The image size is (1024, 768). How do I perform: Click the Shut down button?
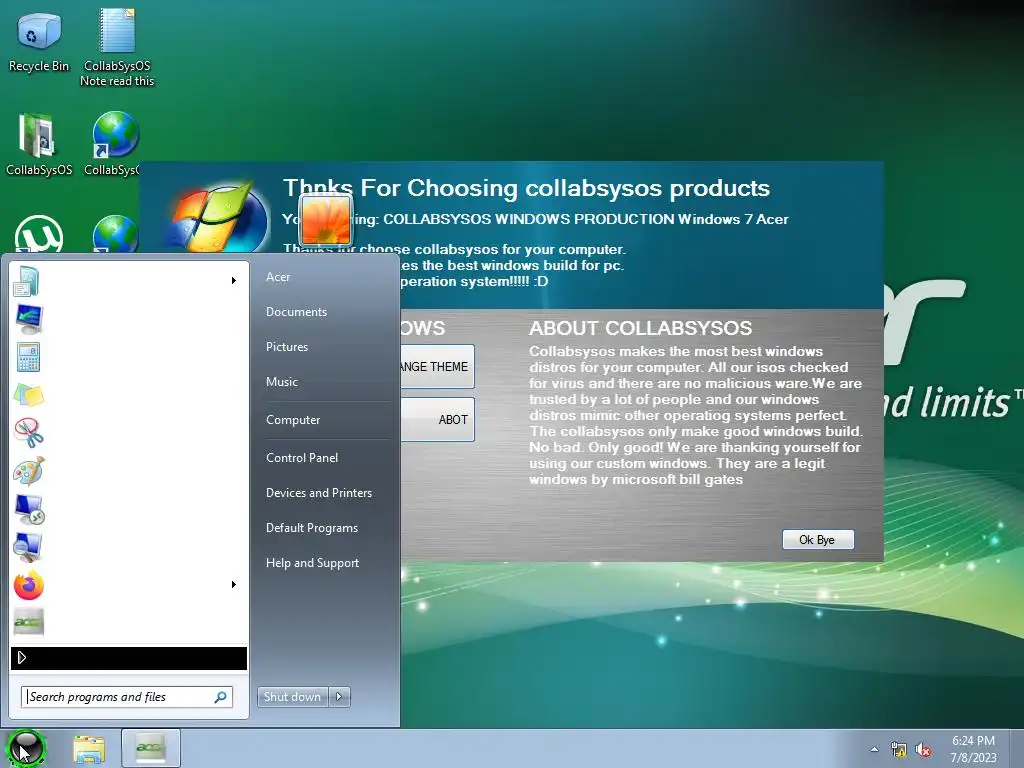click(x=293, y=697)
